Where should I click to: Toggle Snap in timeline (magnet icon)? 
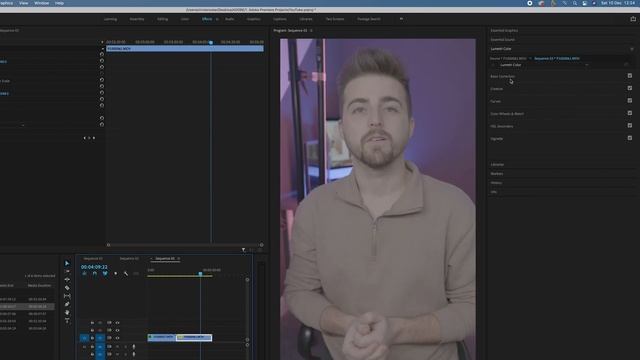point(95,273)
